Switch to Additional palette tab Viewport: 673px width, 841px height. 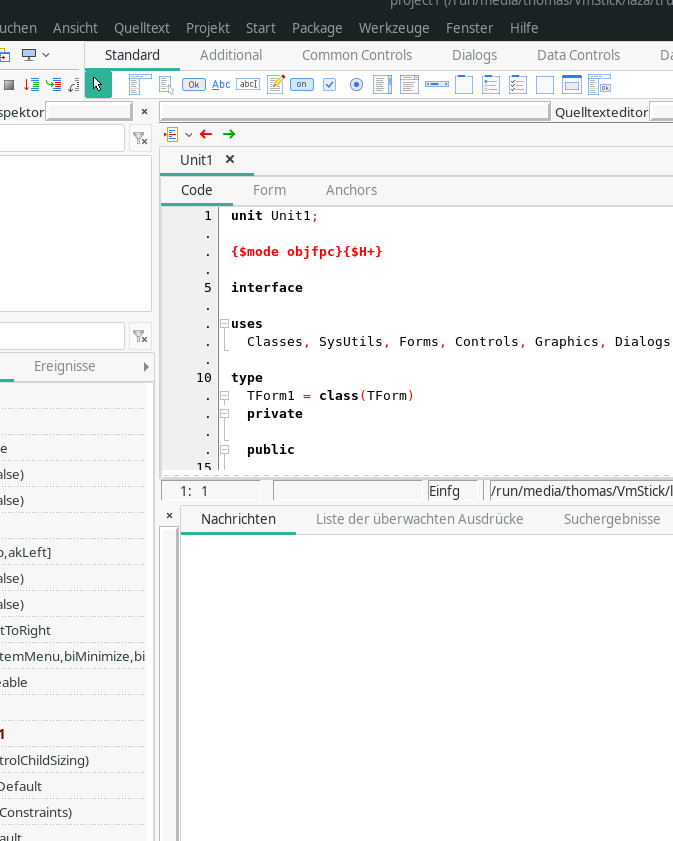tap(231, 55)
